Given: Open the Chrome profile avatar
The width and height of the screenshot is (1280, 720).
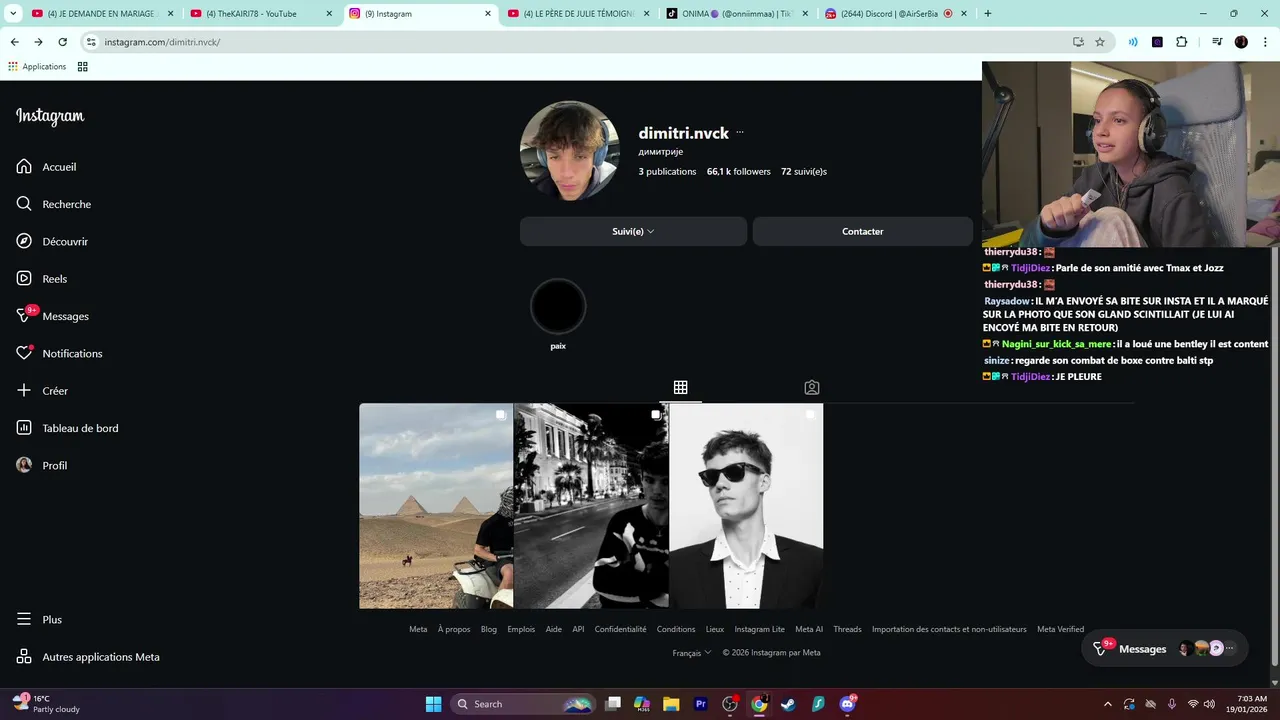Looking at the screenshot, I should 1241,42.
